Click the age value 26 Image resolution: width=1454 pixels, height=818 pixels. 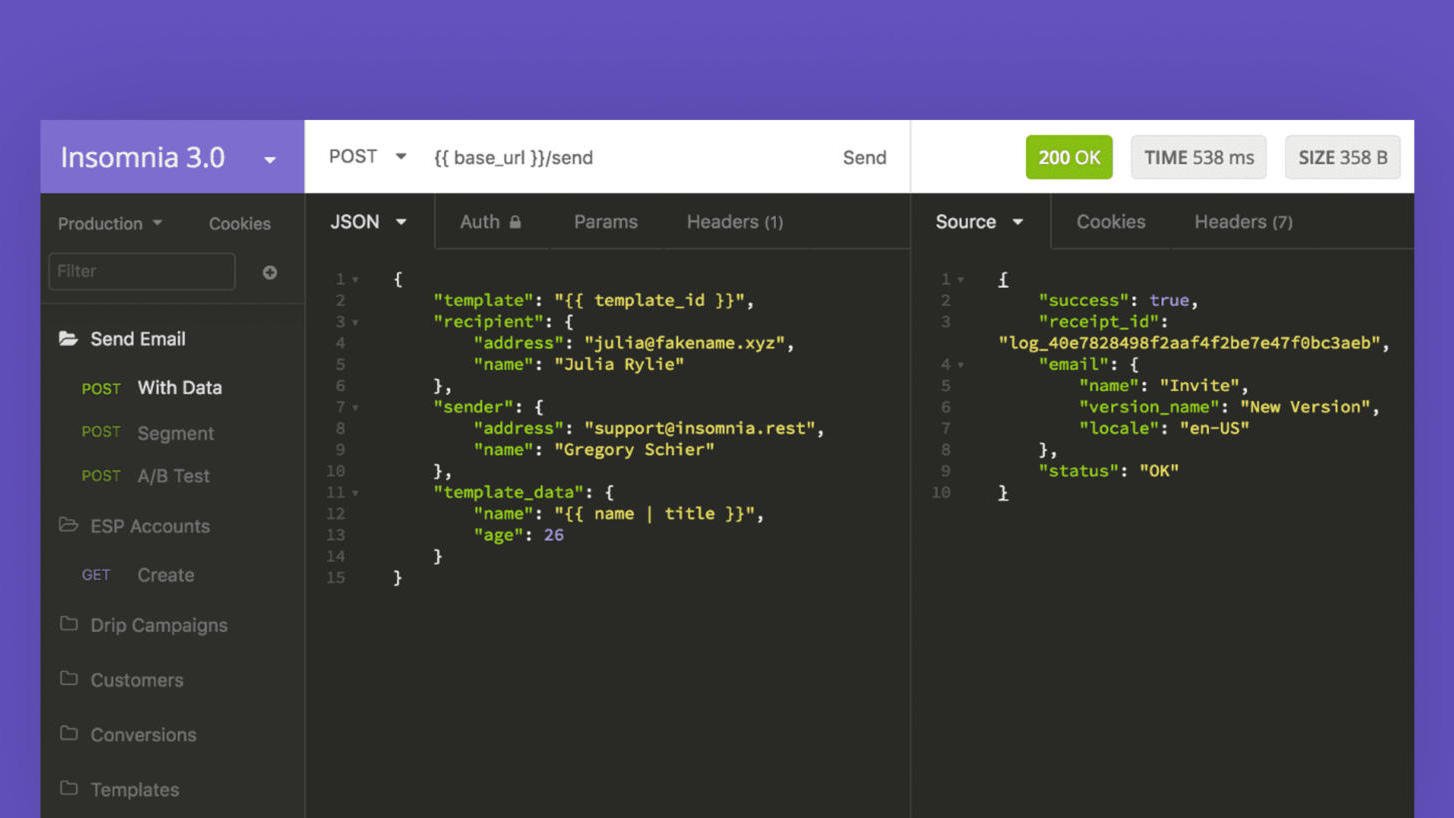[x=554, y=535]
